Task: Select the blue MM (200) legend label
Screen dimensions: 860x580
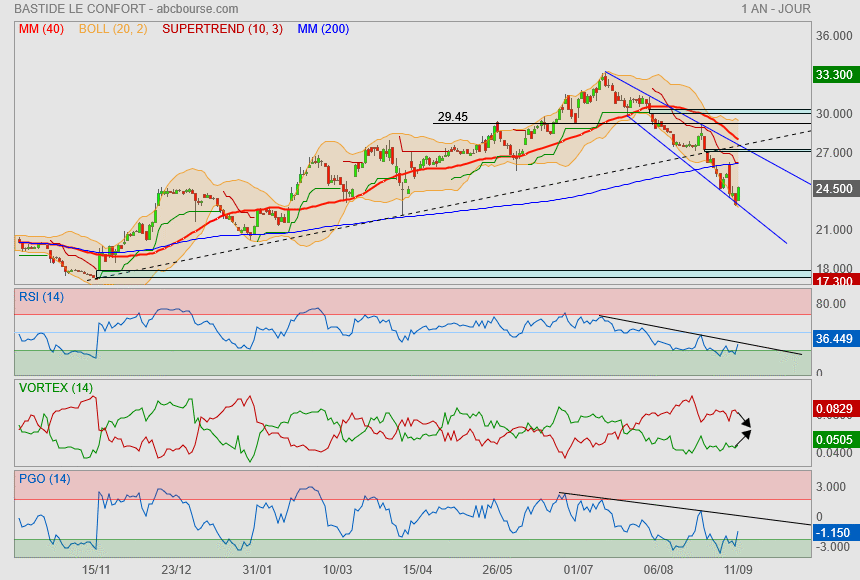Action: pos(323,29)
